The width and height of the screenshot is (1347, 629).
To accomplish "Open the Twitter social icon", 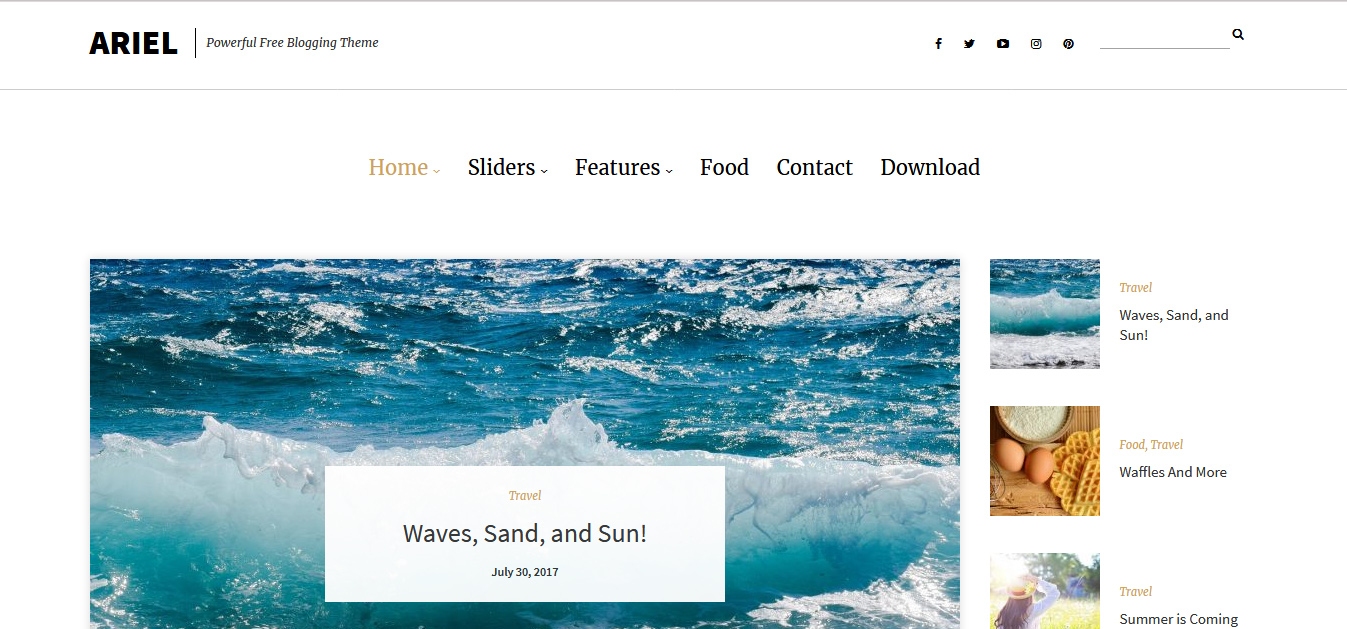I will 969,44.
